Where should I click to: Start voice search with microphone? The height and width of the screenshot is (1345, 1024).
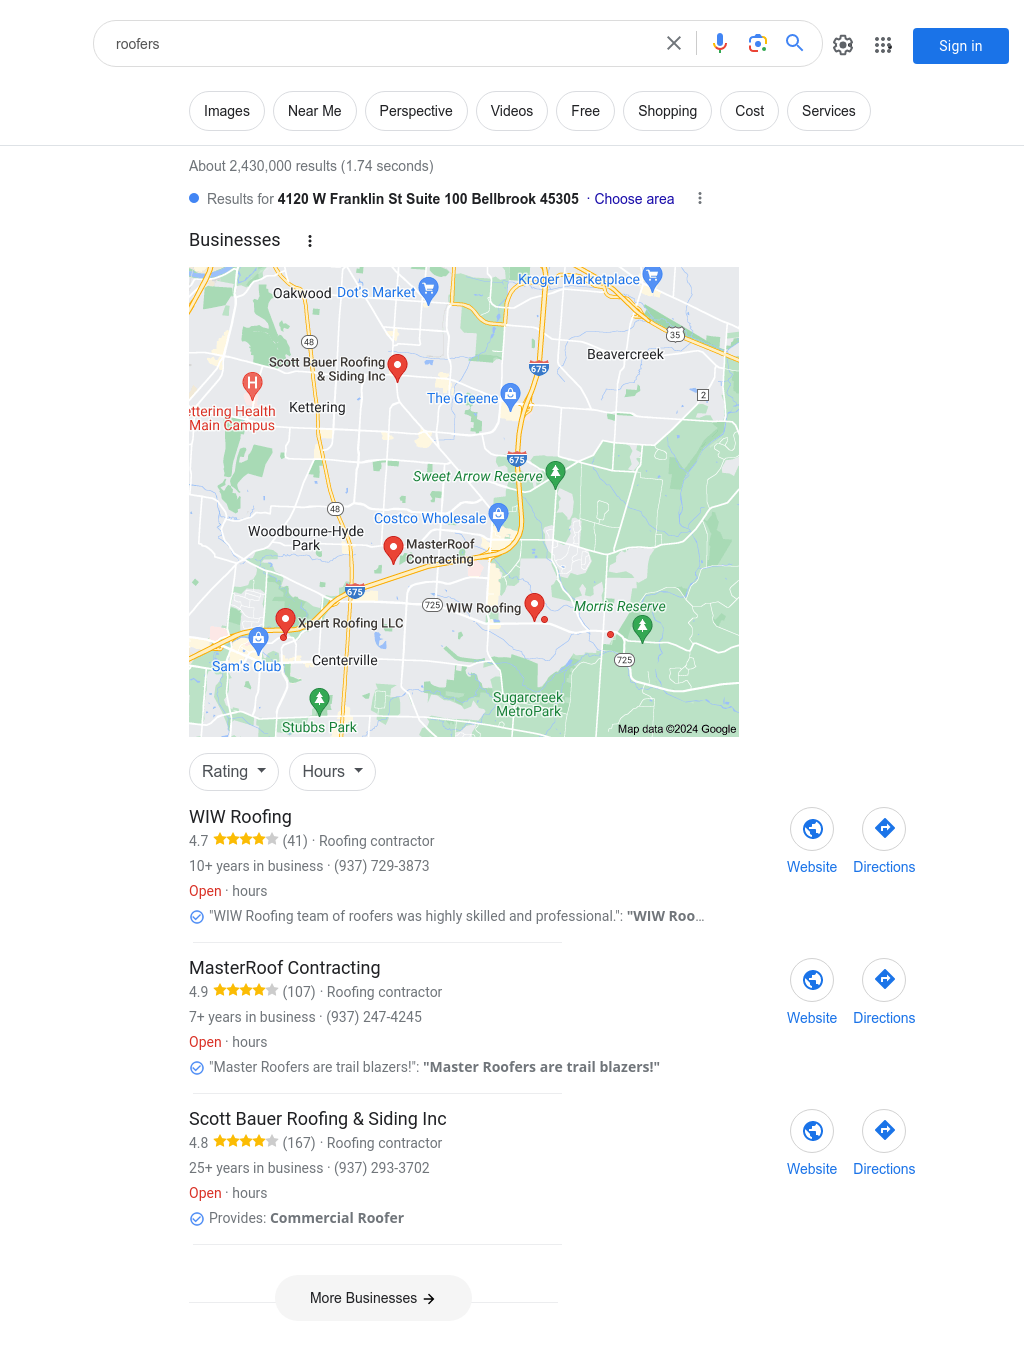click(720, 43)
